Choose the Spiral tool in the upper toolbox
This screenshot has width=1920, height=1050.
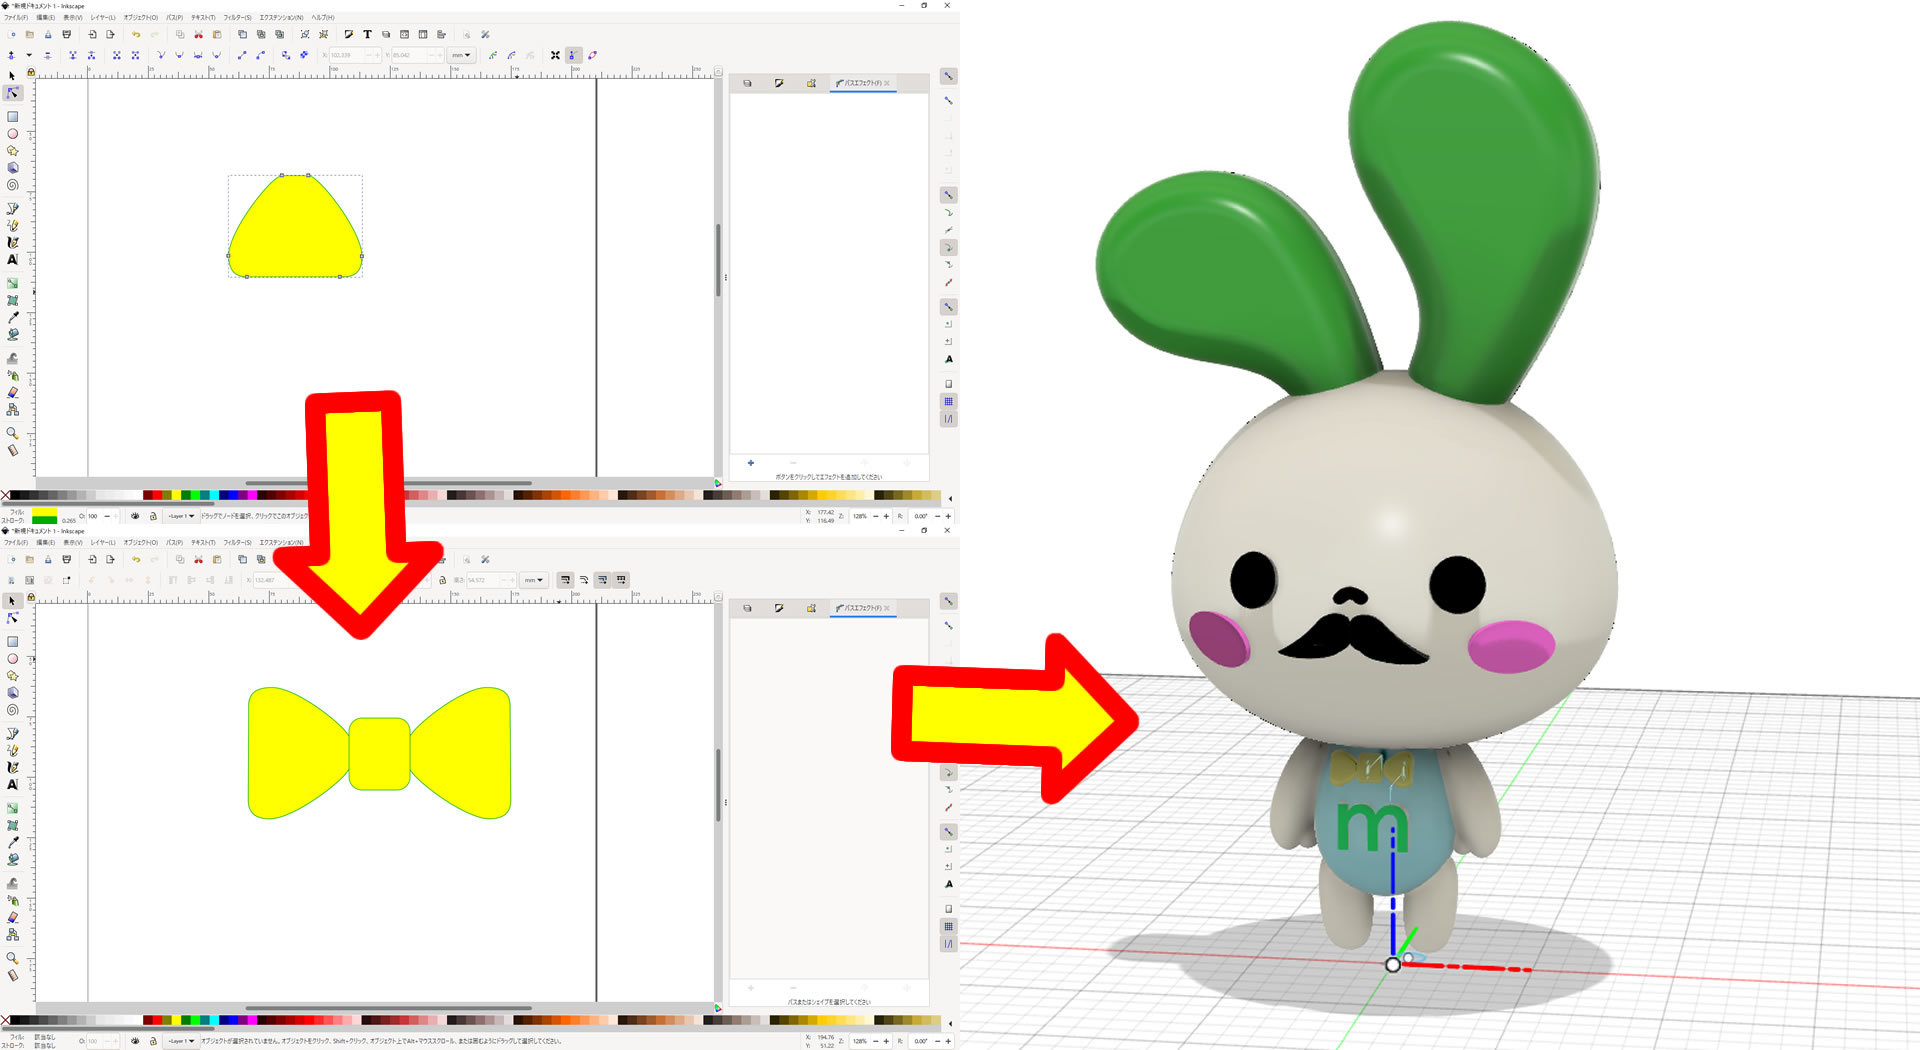(12, 185)
